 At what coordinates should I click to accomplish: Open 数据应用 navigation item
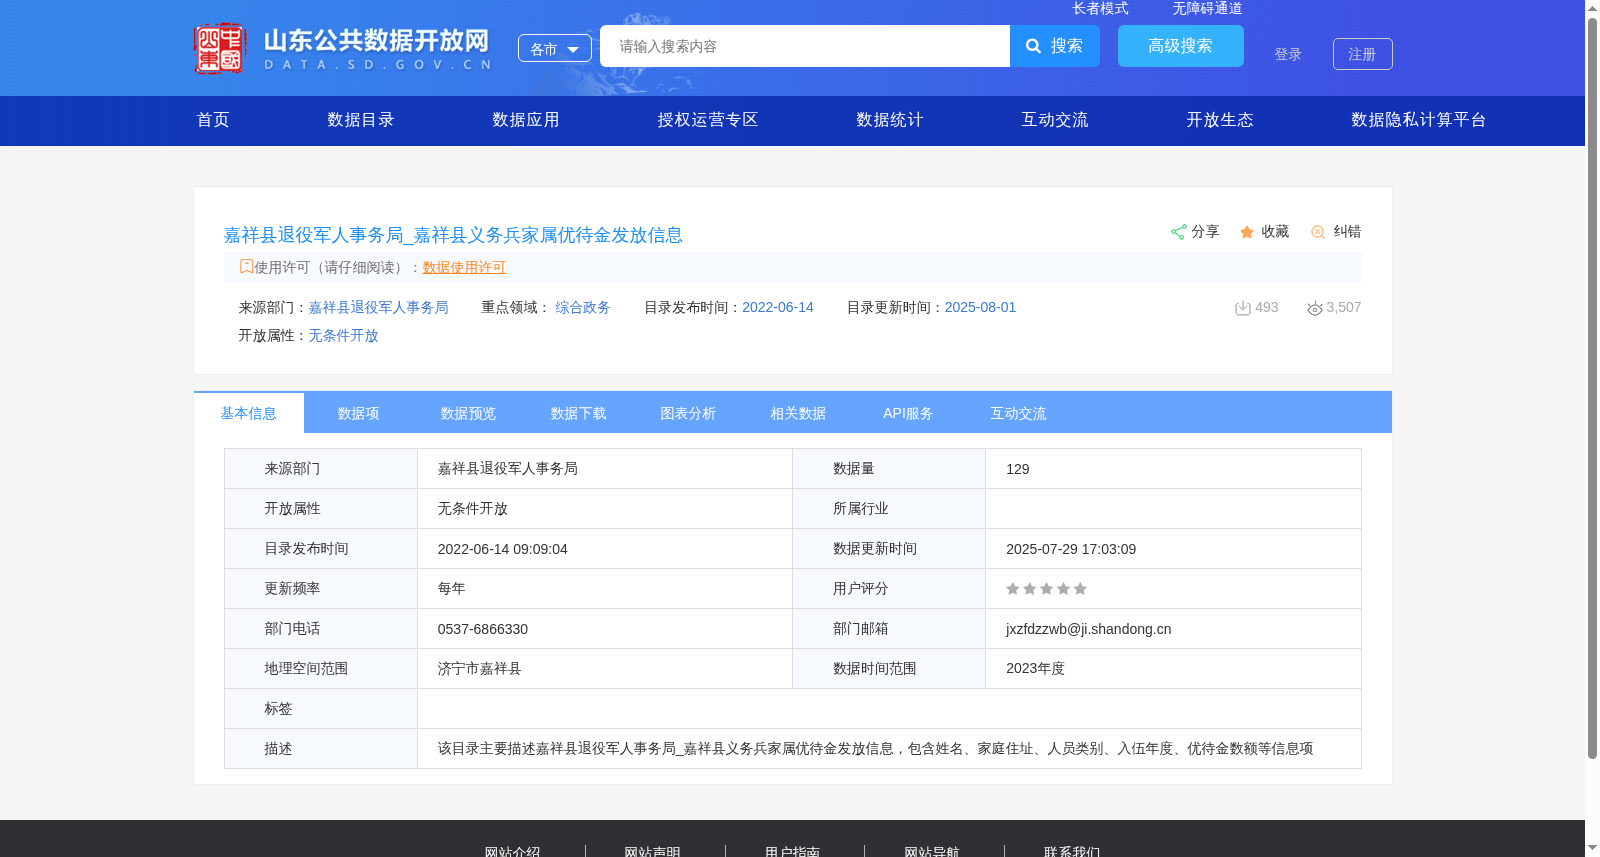pyautogui.click(x=526, y=120)
